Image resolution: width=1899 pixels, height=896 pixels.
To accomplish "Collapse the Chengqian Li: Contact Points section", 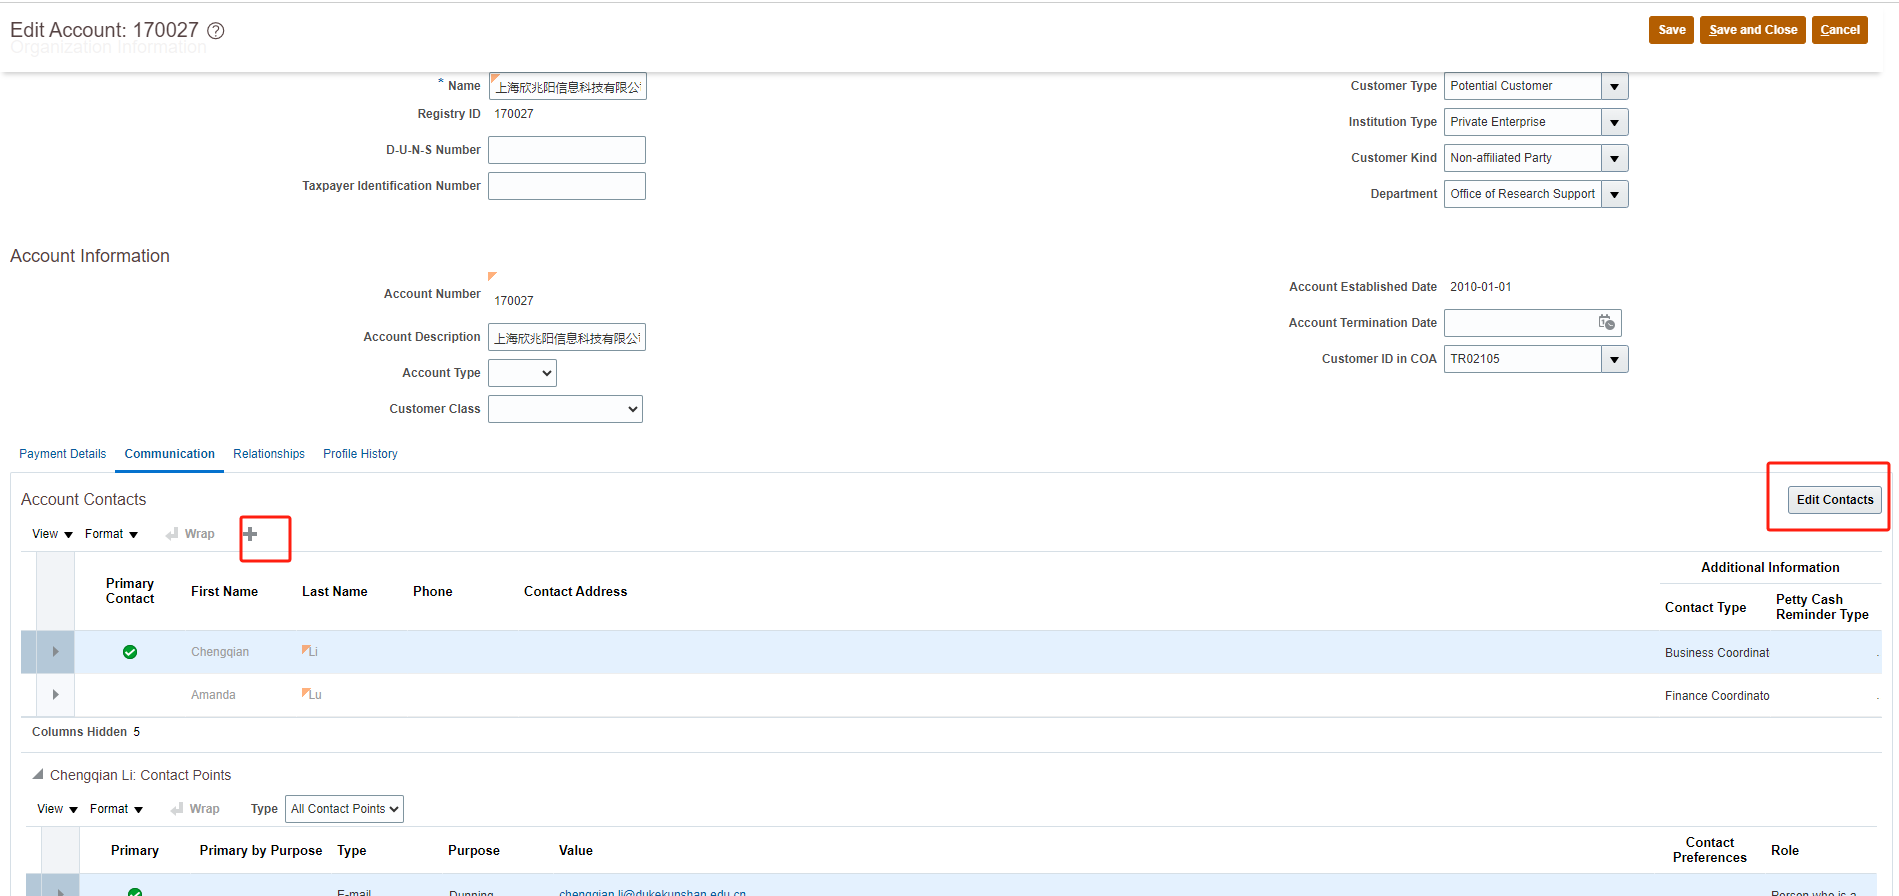I will [38, 774].
